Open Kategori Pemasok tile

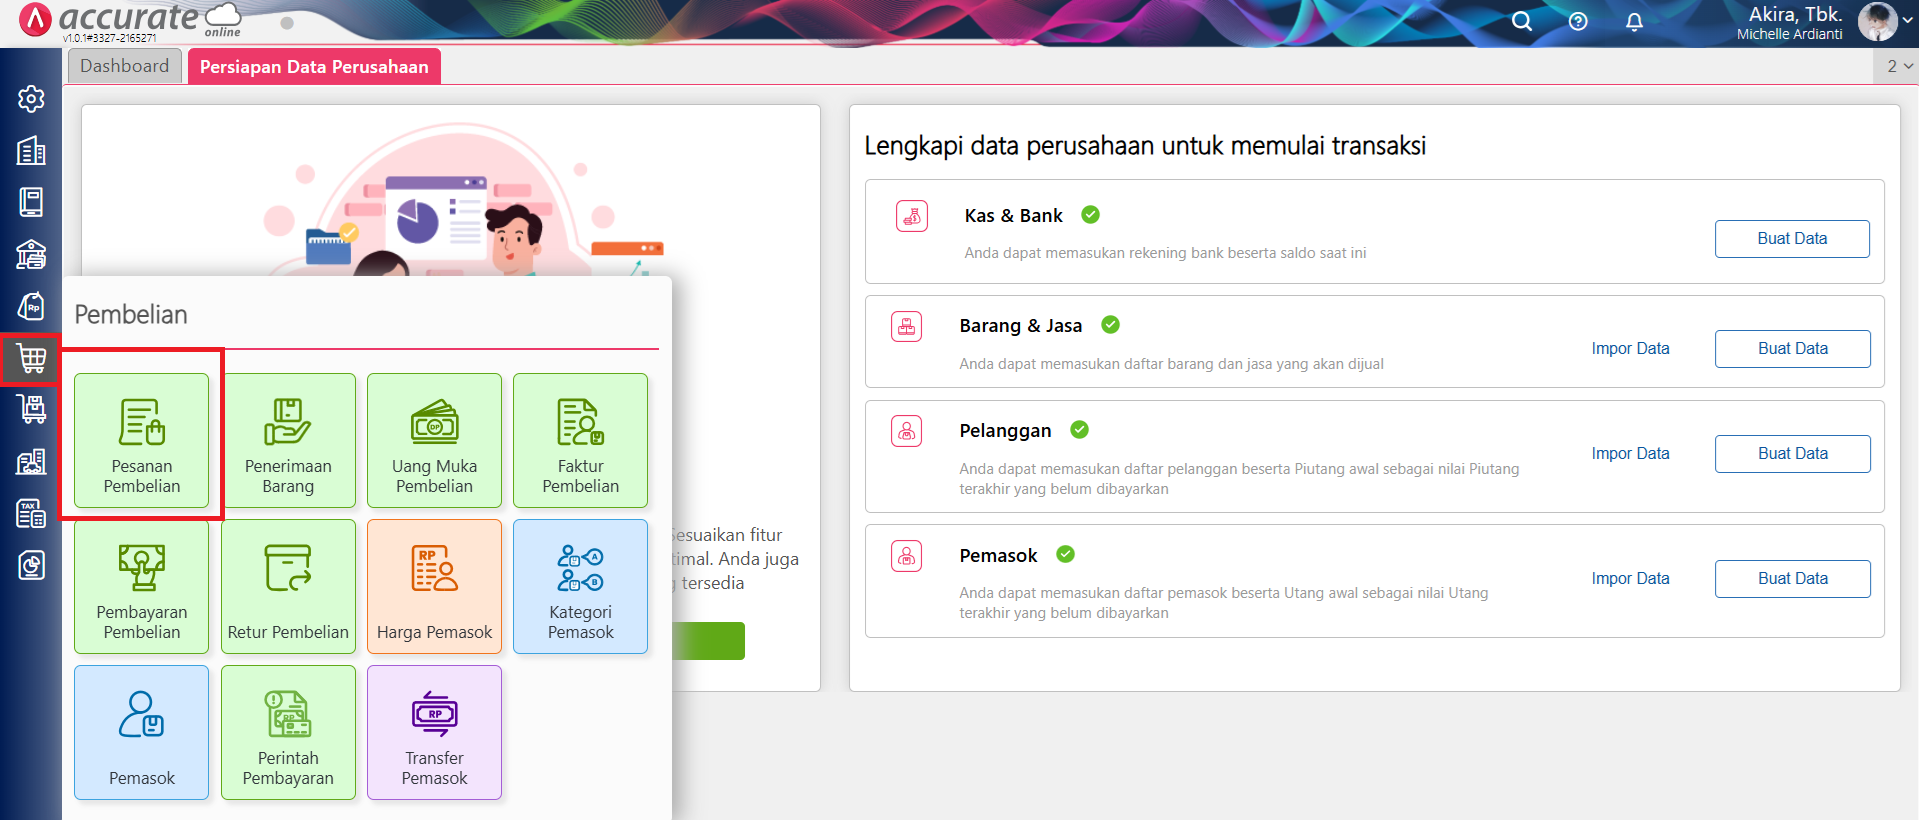click(x=580, y=587)
